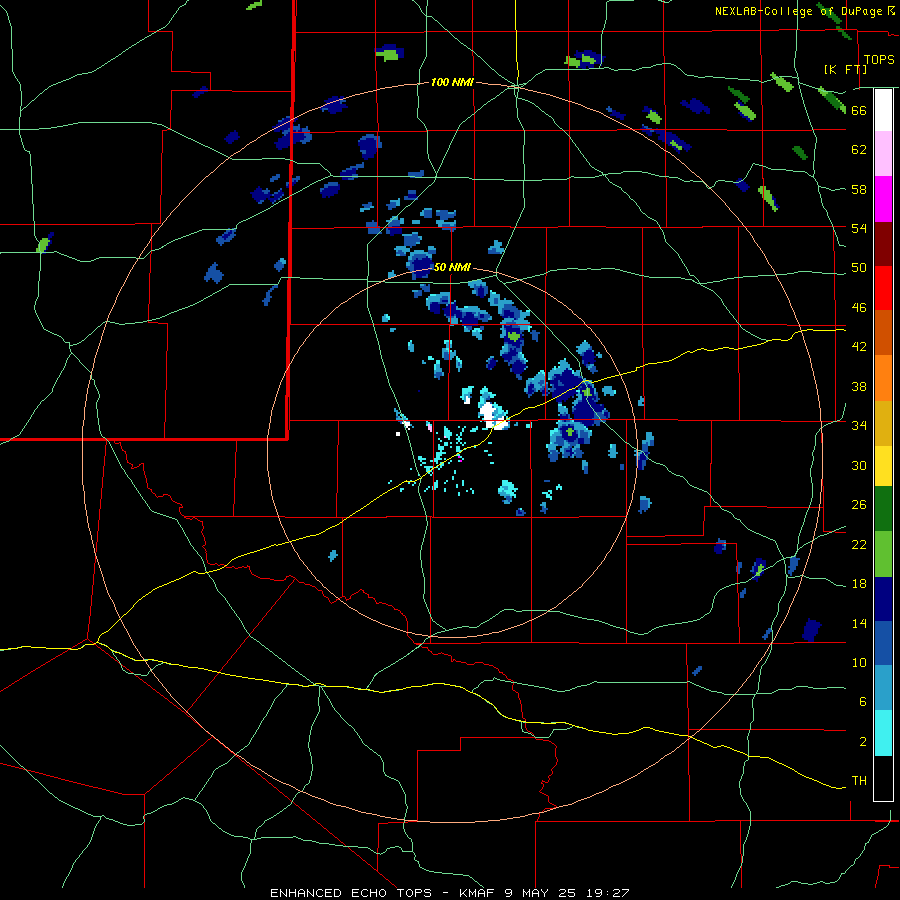Click the medium blue legend swatch between 10 and 14
Viewport: 900px width, 900px height.
click(x=883, y=643)
